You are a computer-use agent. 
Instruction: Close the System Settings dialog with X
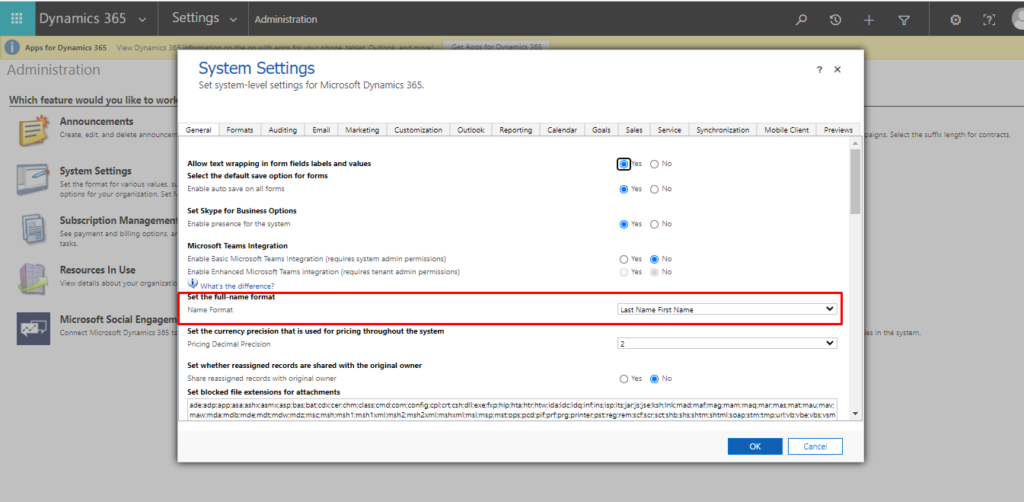tap(837, 69)
